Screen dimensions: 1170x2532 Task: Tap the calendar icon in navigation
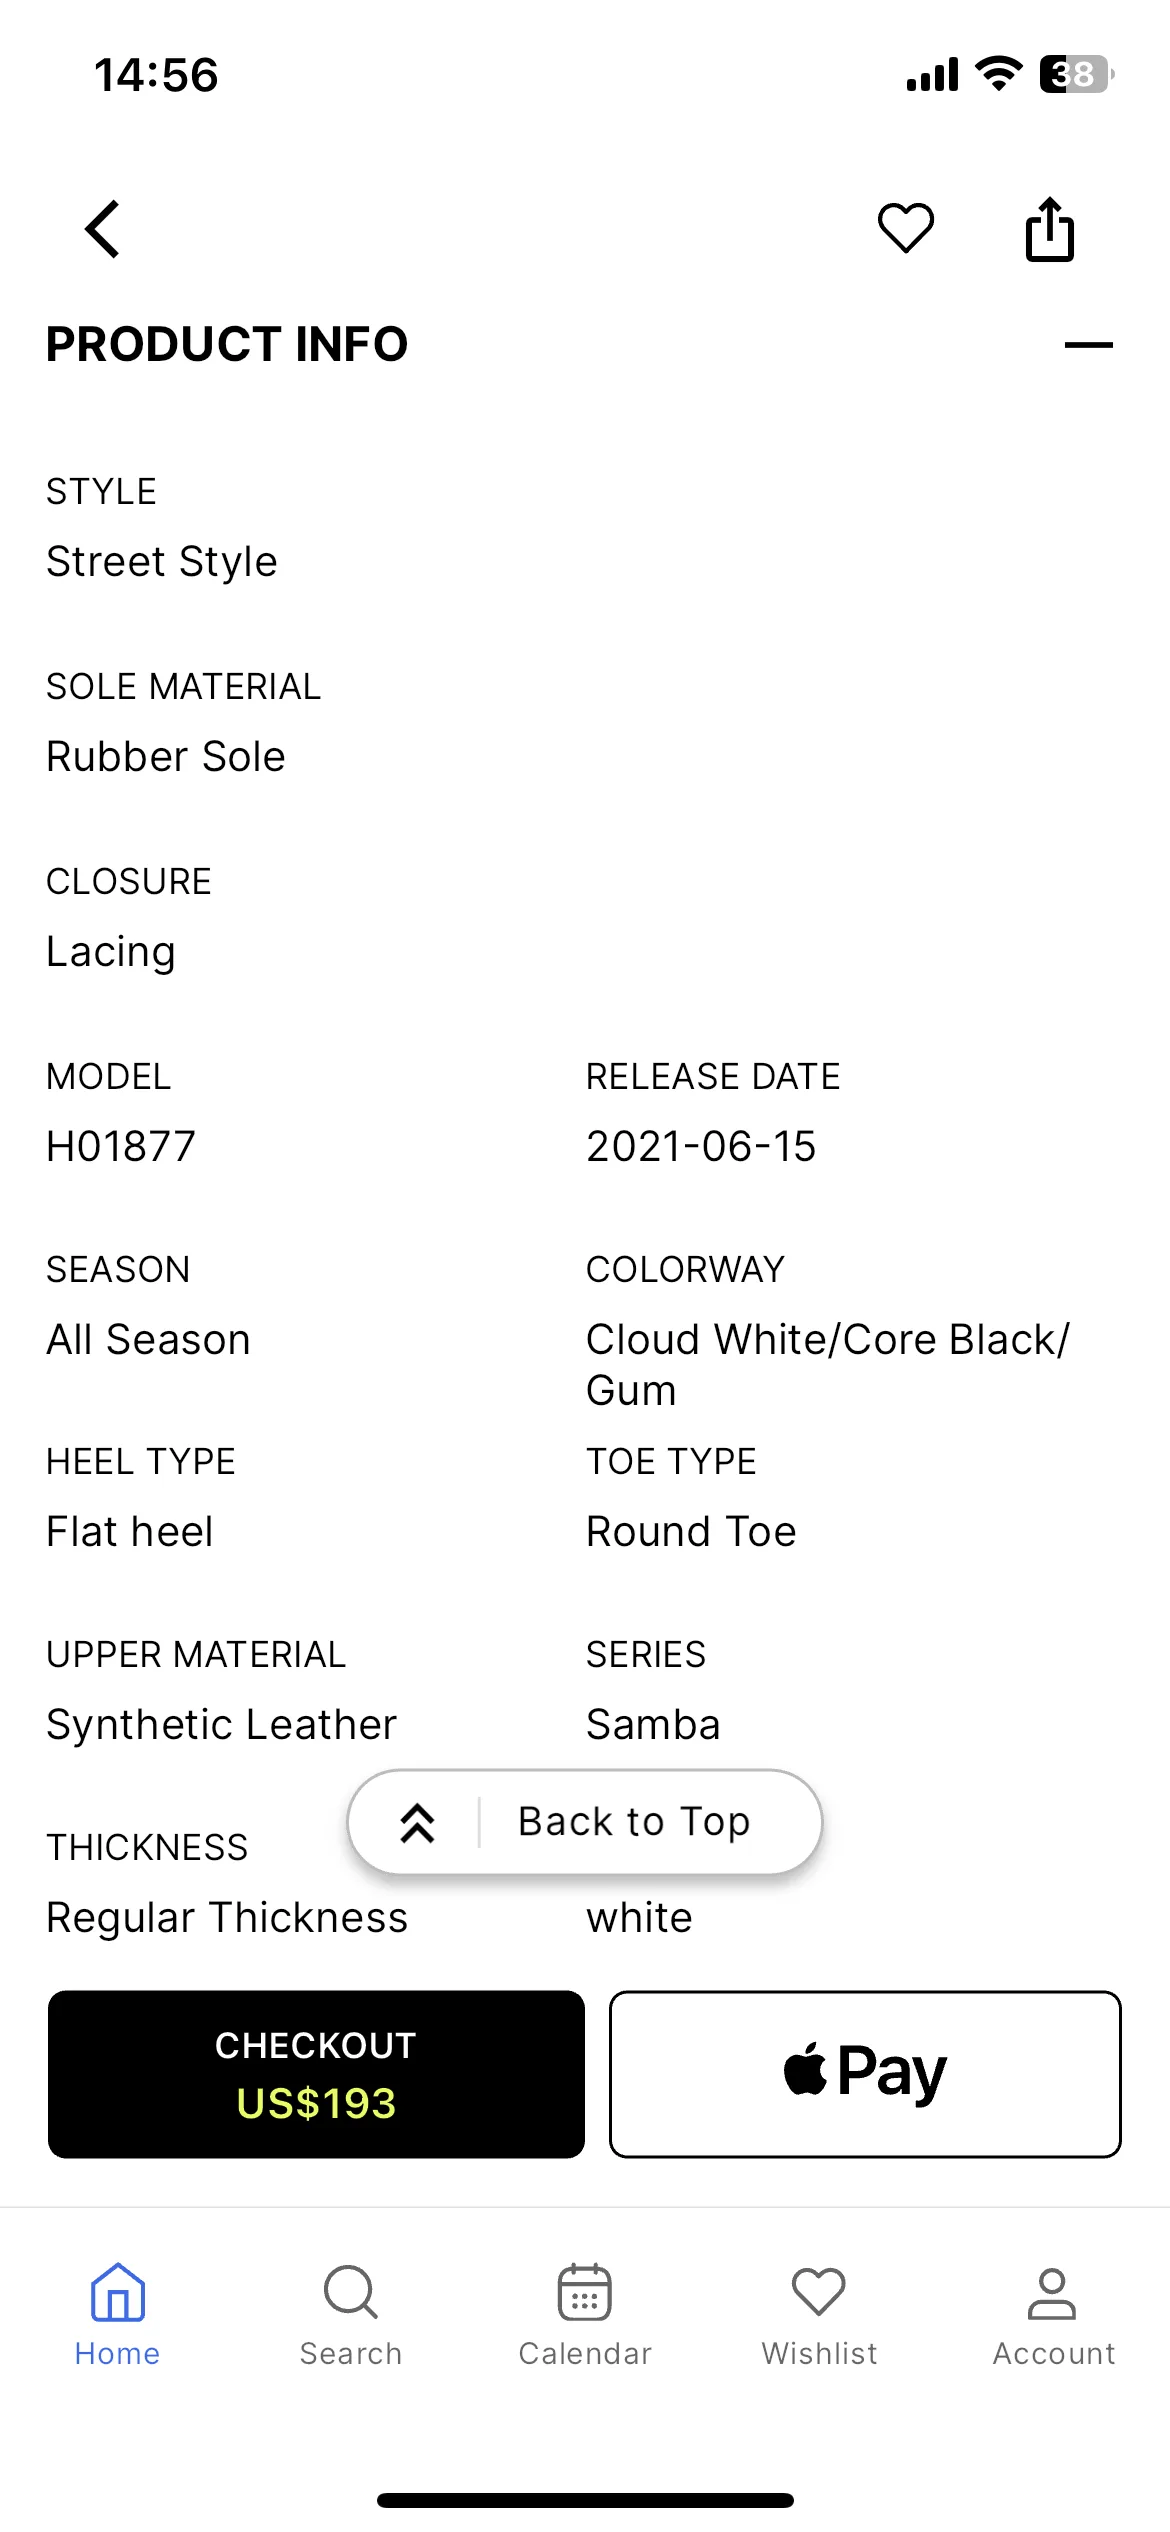tap(585, 2292)
